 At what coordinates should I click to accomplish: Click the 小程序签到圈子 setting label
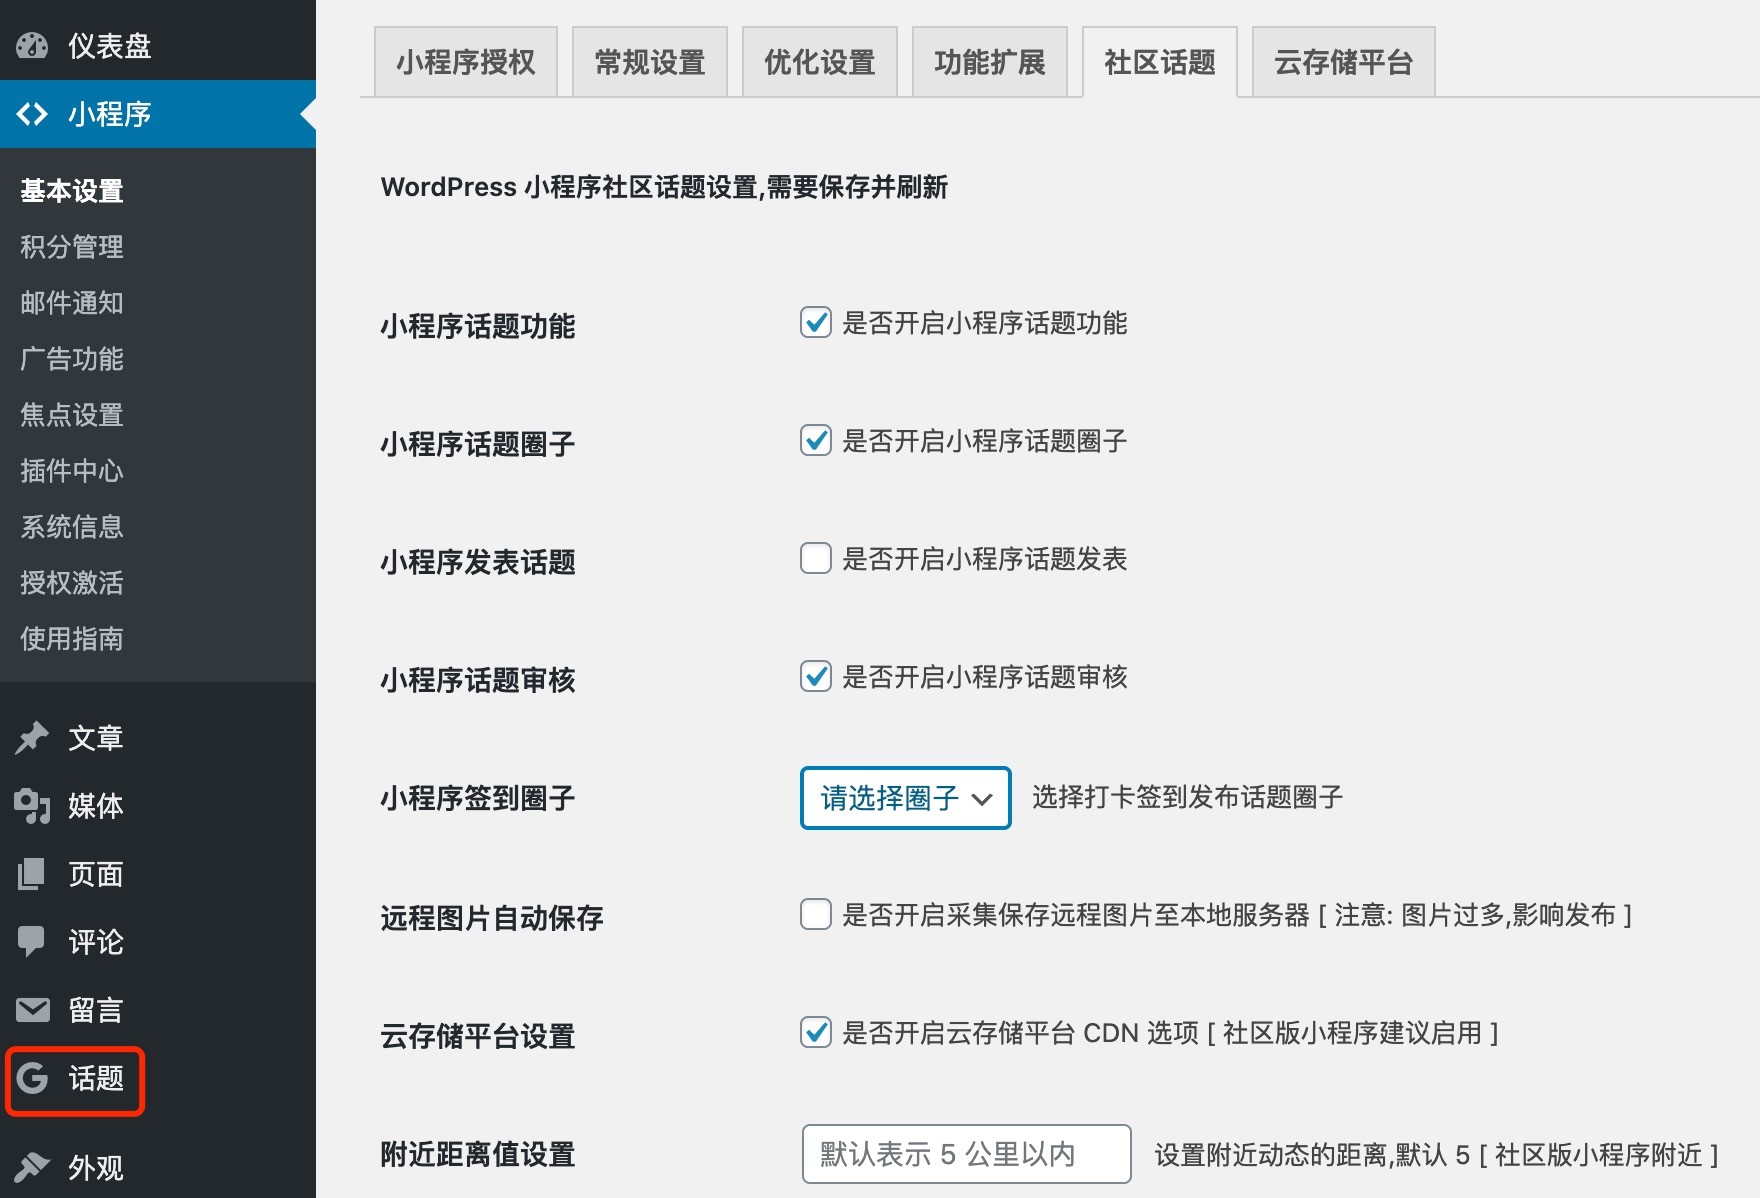point(478,798)
